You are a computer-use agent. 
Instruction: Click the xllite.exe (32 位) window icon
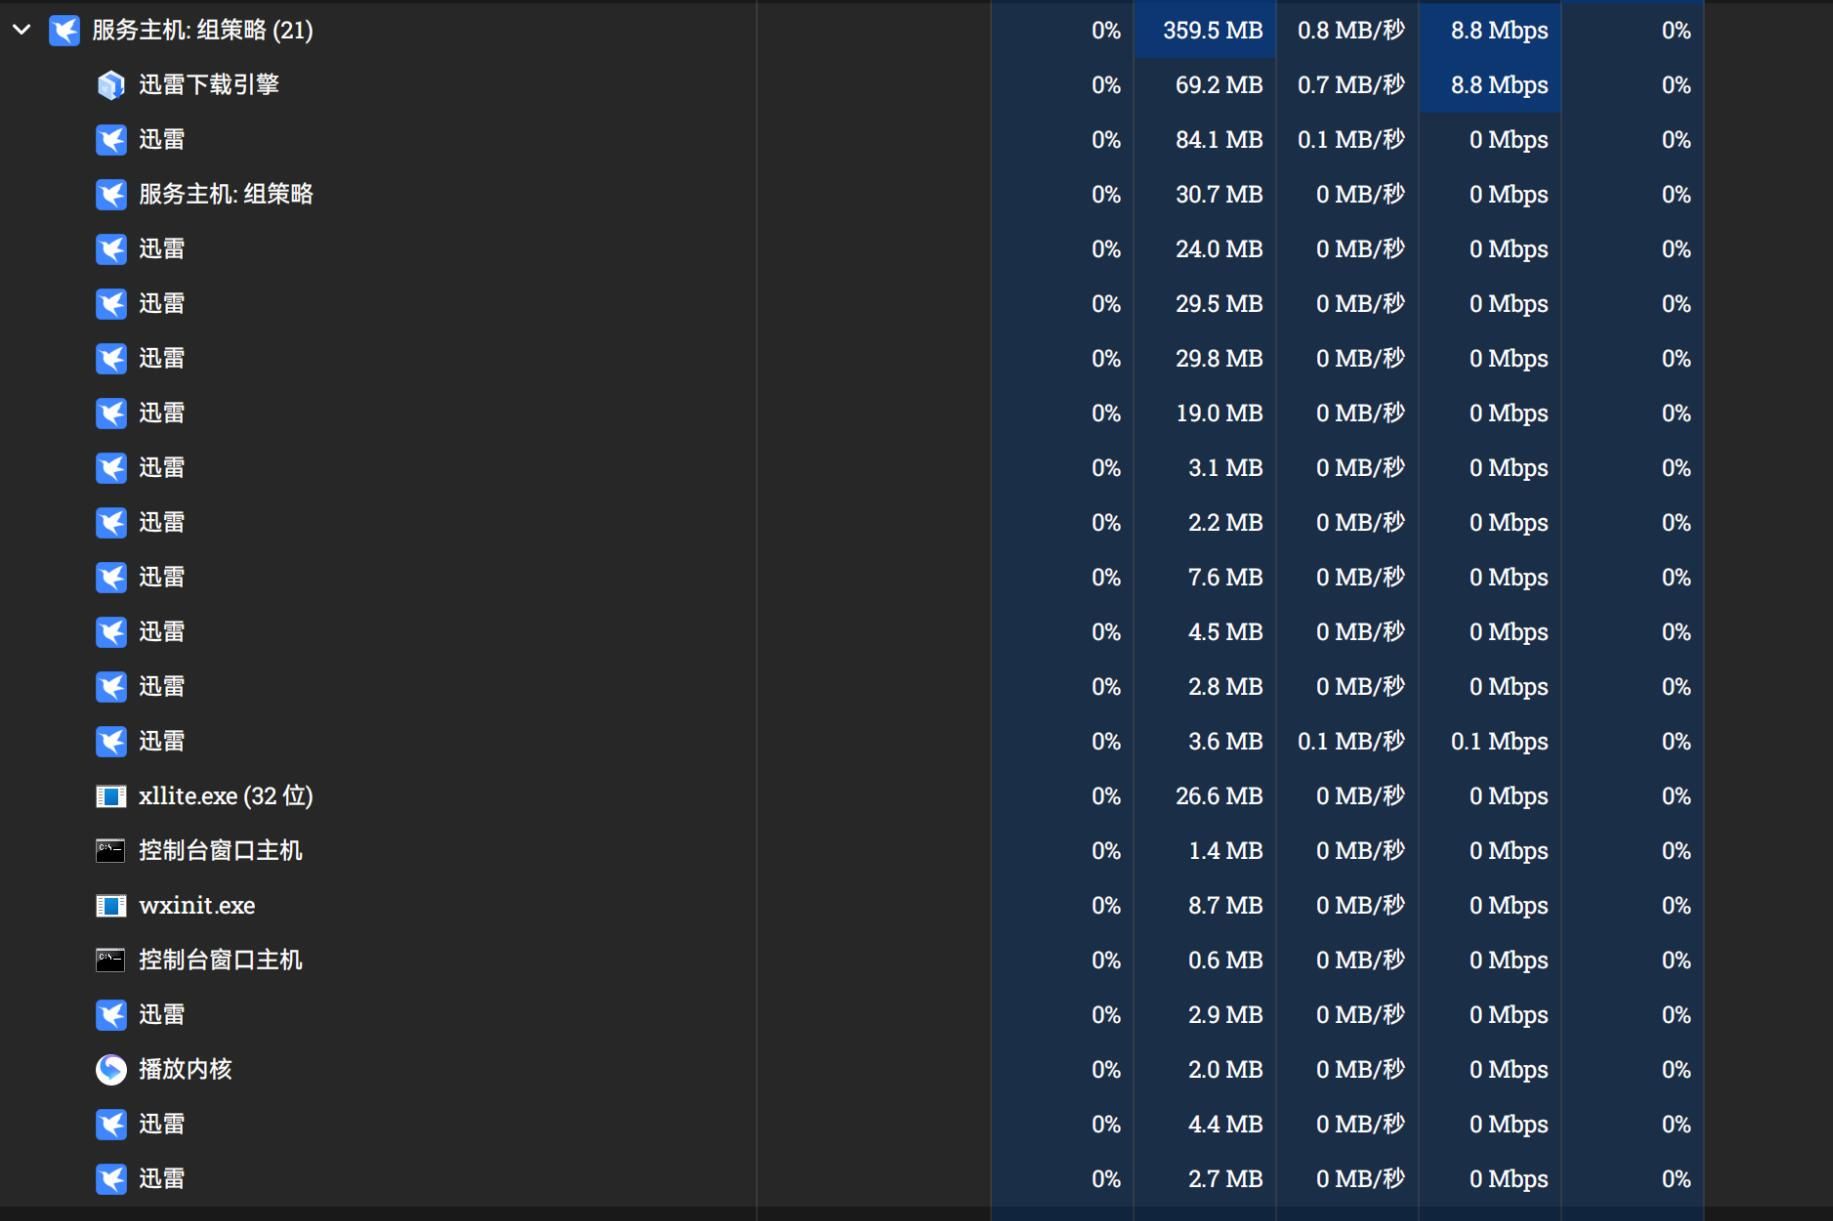point(111,796)
